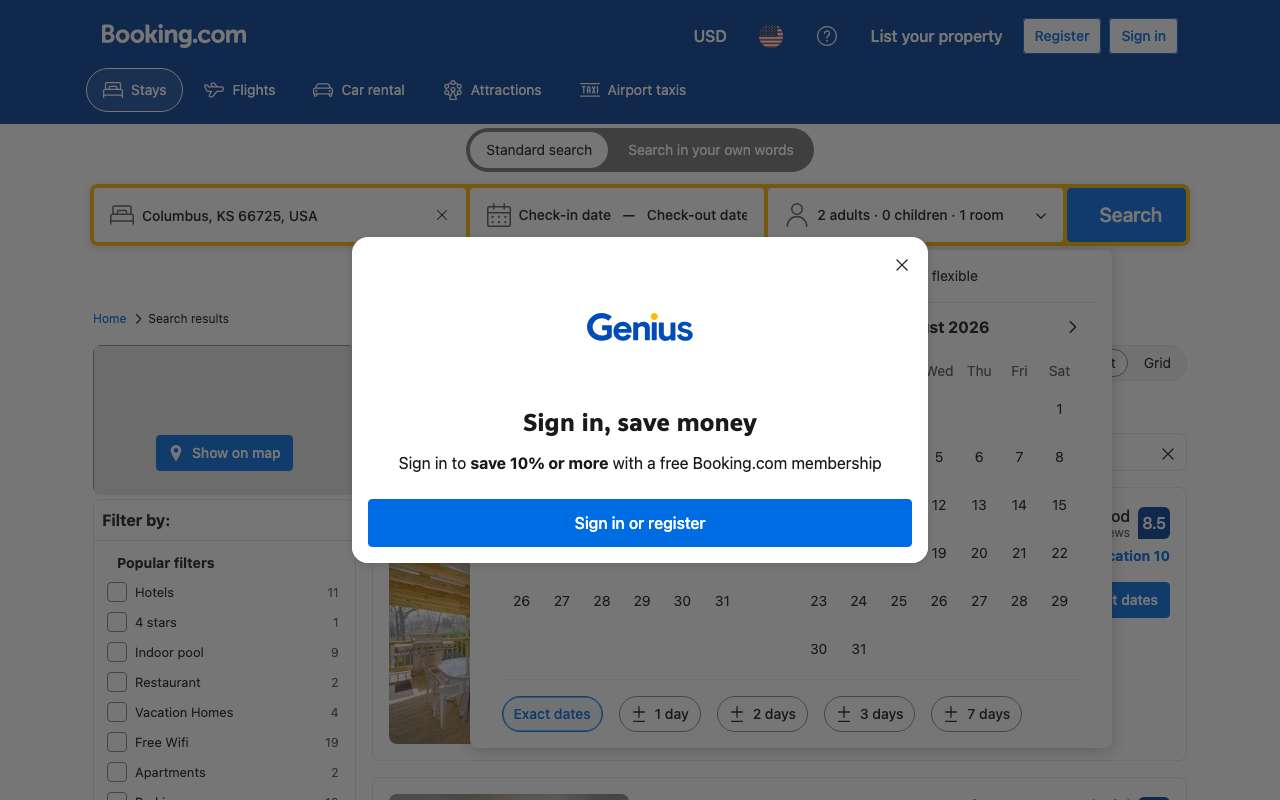This screenshot has height=800, width=1280.
Task: Close the Genius sign-in popup
Action: tap(902, 265)
